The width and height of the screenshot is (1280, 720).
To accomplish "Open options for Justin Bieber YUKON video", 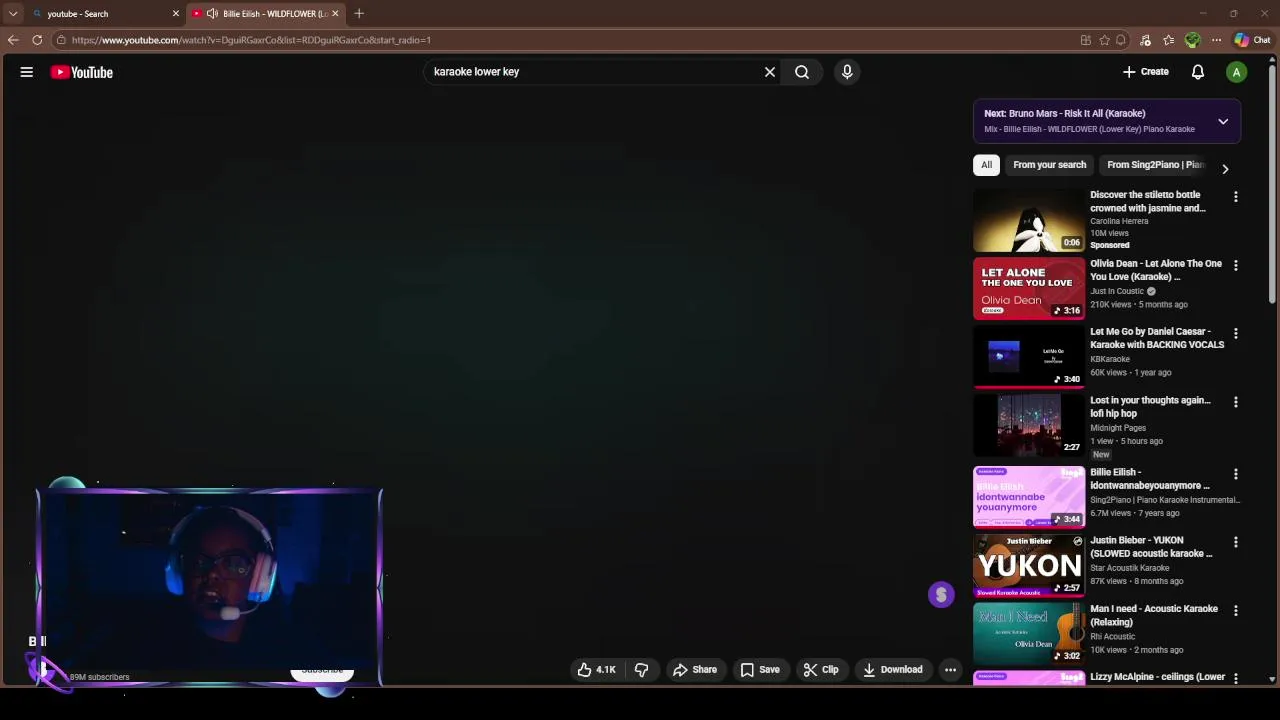I will 1236,542.
